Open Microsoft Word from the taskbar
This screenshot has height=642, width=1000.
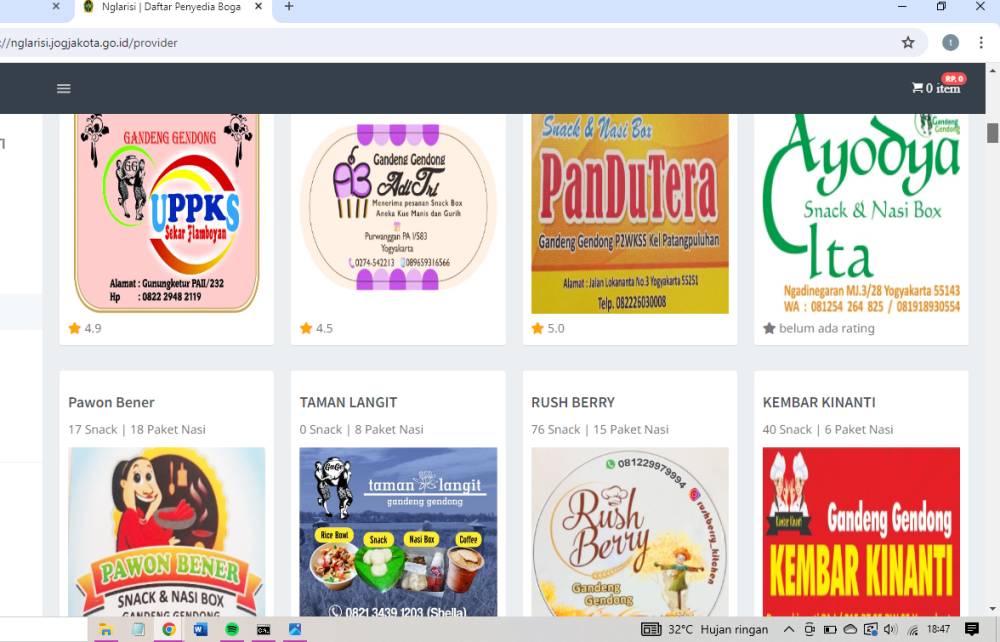(200, 630)
